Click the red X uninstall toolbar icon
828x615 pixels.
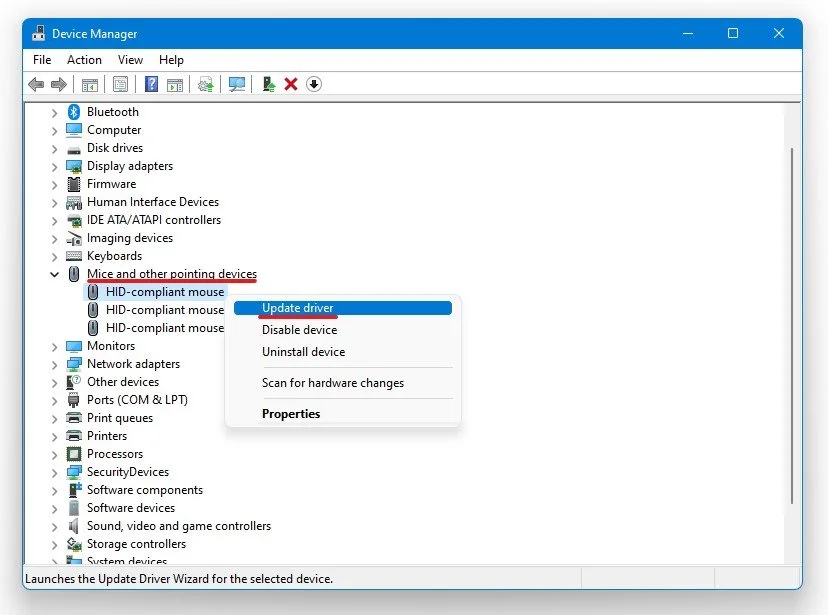point(291,84)
